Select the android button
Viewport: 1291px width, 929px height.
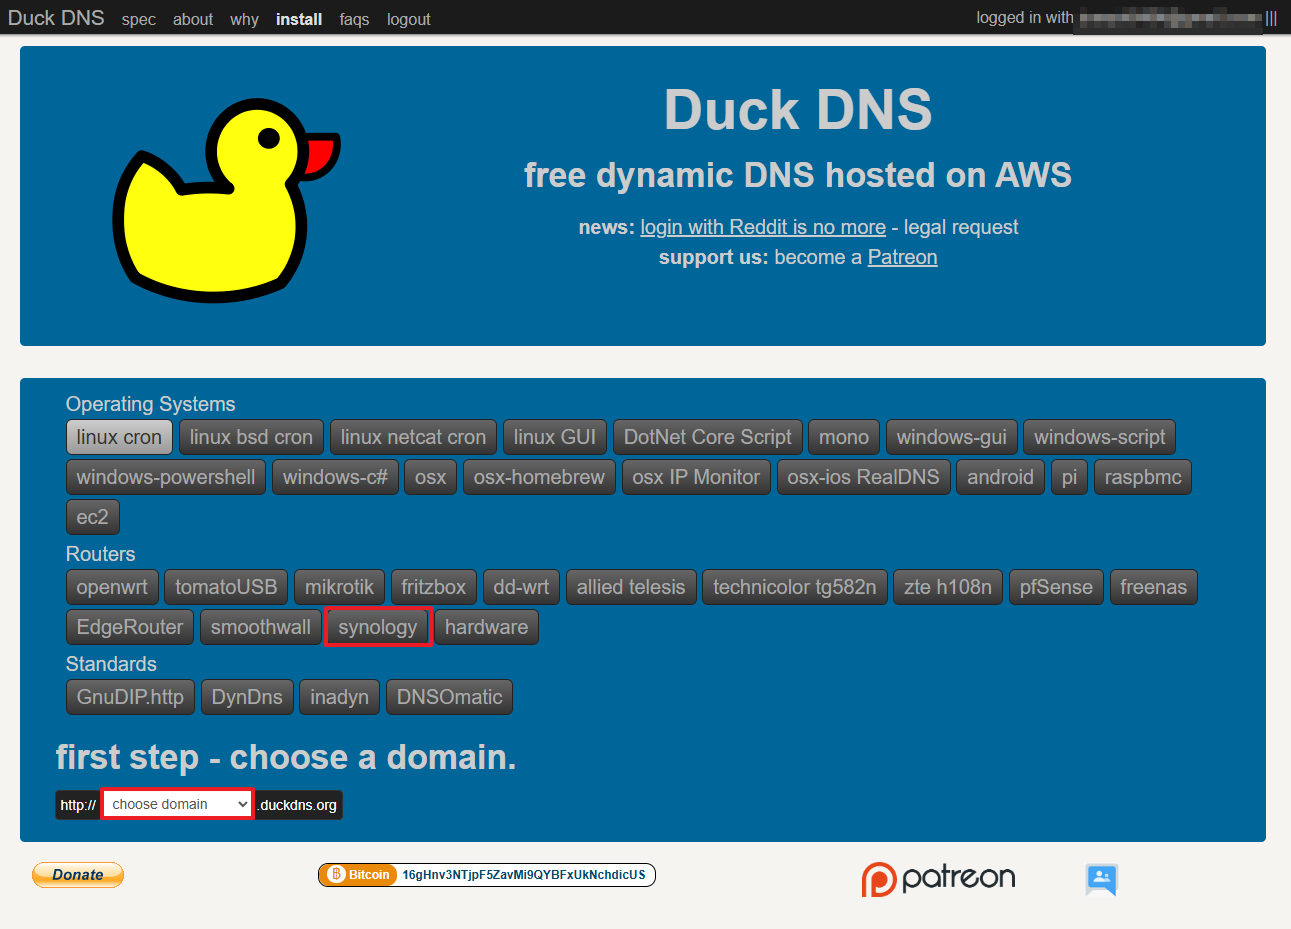coord(1000,477)
